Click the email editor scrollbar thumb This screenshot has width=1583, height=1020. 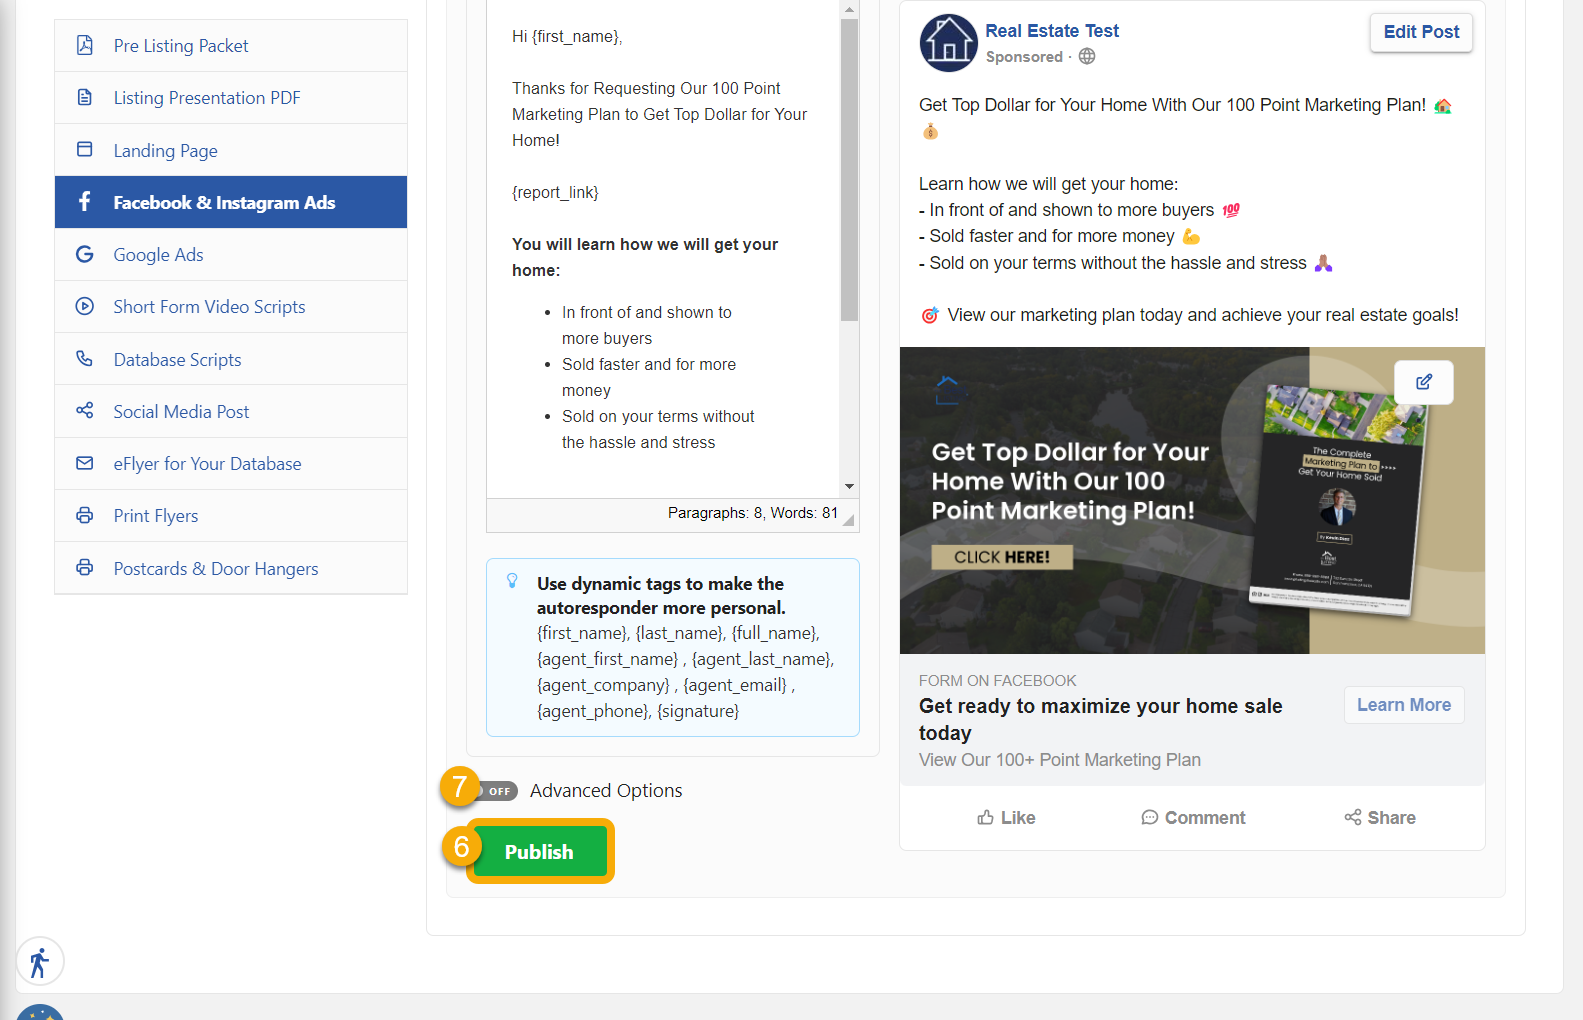click(849, 170)
